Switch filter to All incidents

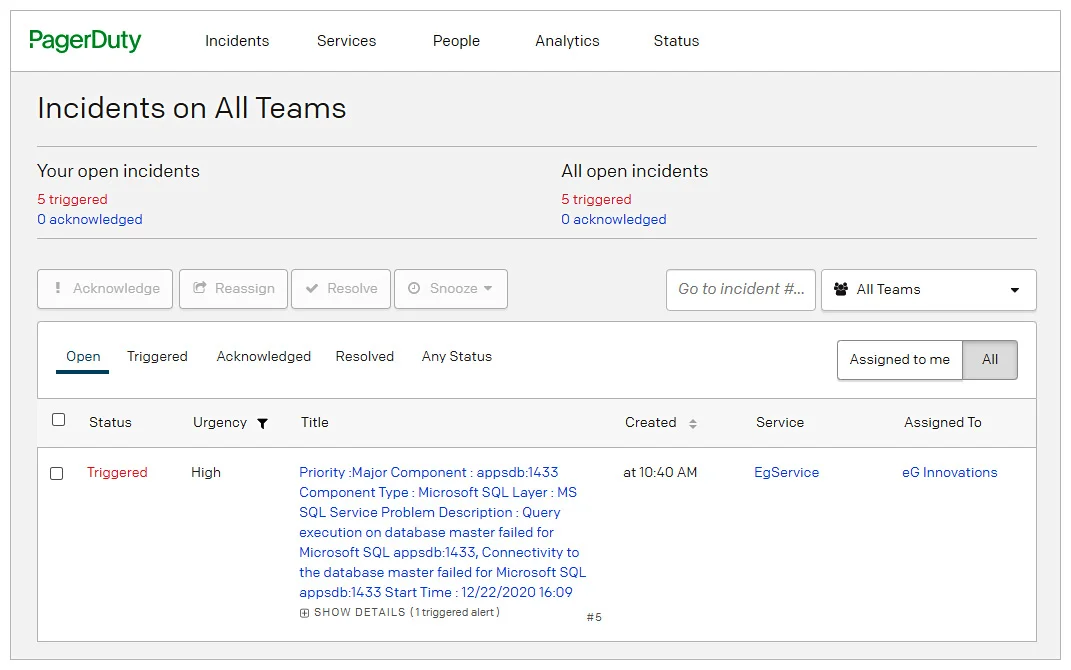(x=990, y=360)
